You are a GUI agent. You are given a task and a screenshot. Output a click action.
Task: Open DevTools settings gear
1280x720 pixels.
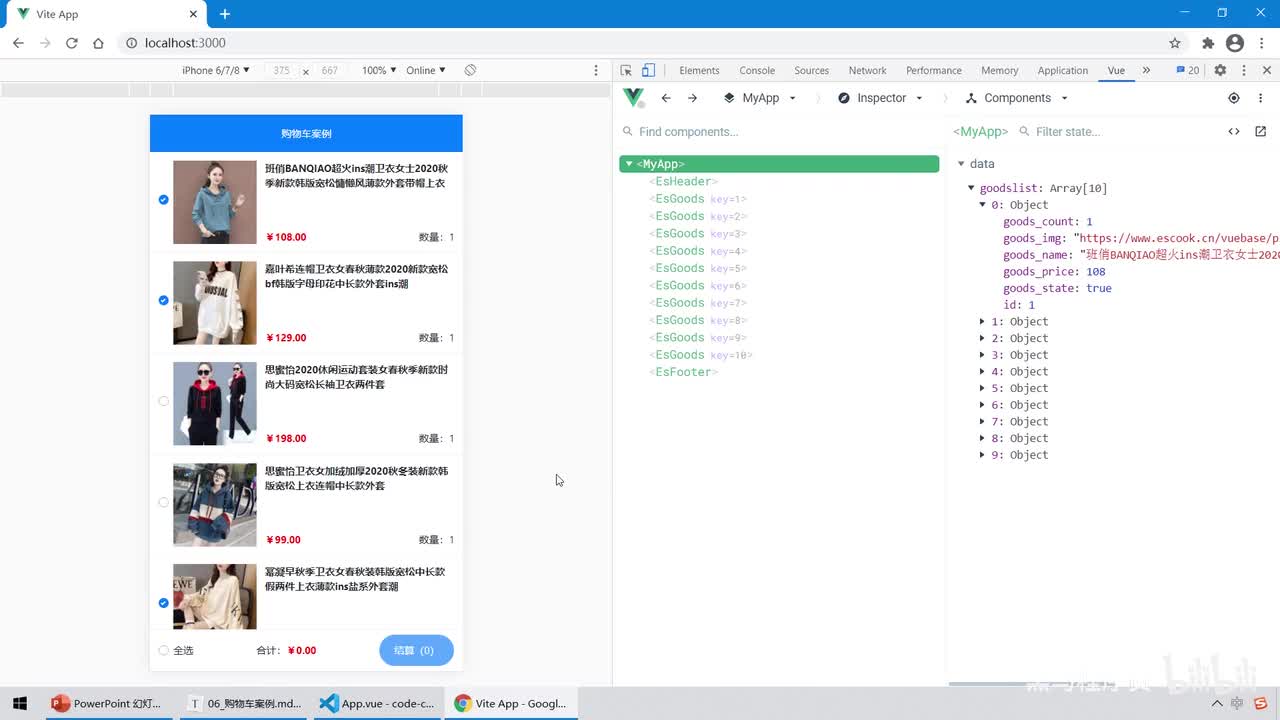click(1220, 70)
